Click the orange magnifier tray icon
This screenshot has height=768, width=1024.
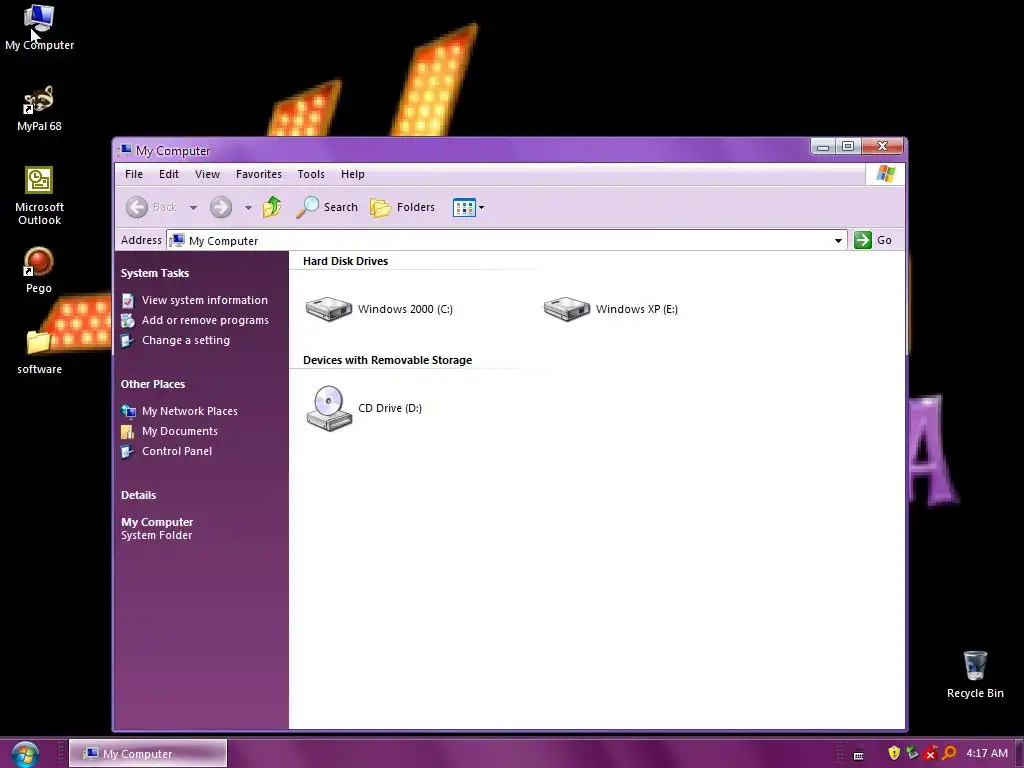coord(949,753)
